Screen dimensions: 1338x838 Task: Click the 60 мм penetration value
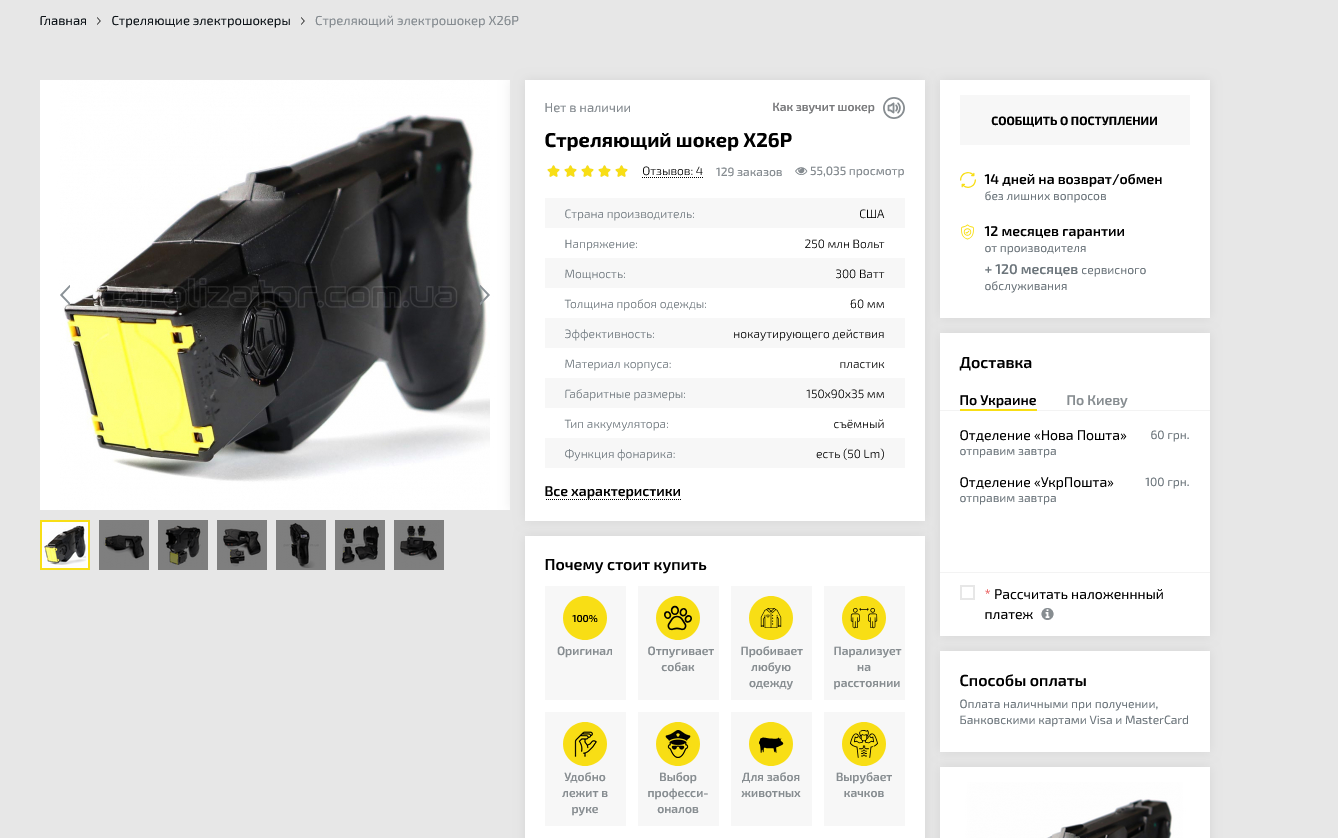[867, 304]
